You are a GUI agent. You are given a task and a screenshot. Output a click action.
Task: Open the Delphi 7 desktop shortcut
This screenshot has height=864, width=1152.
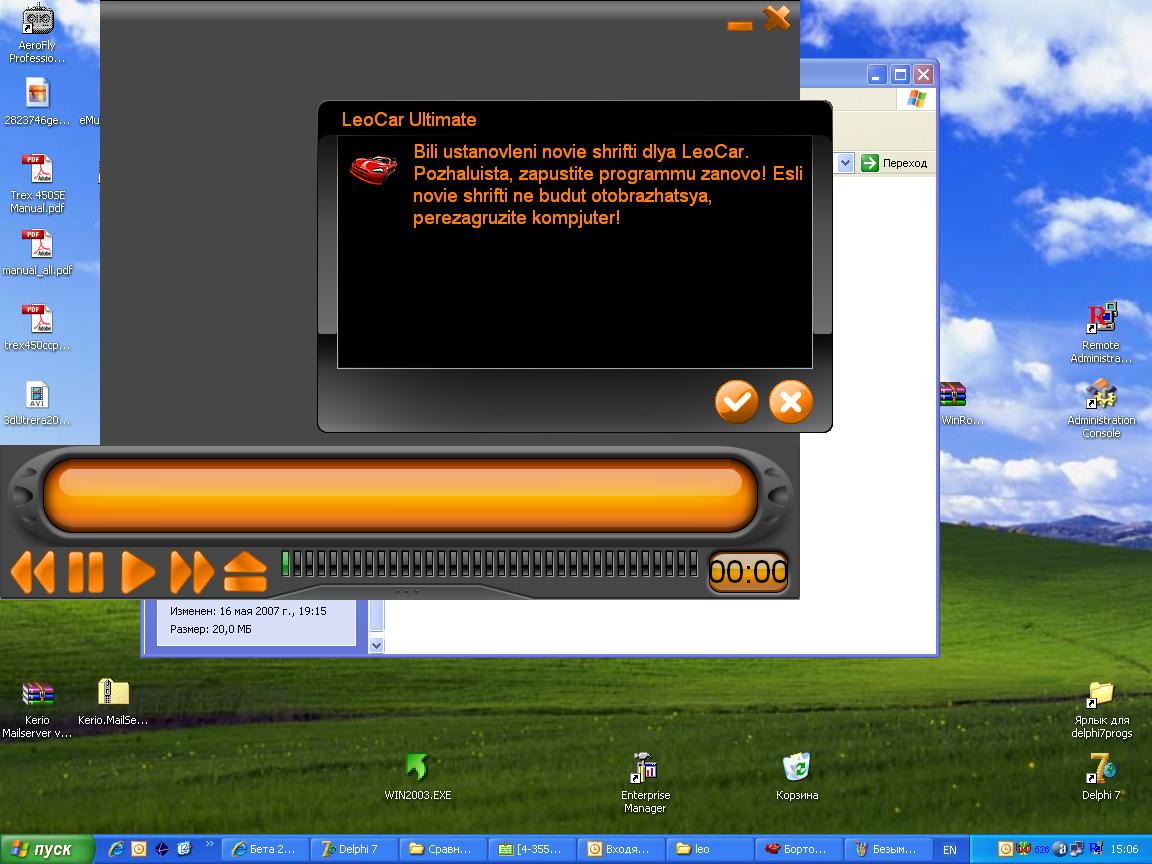1101,777
